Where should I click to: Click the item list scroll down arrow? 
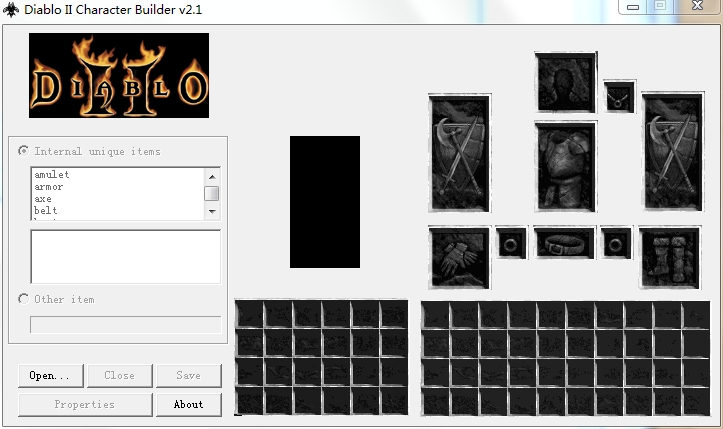coord(212,211)
